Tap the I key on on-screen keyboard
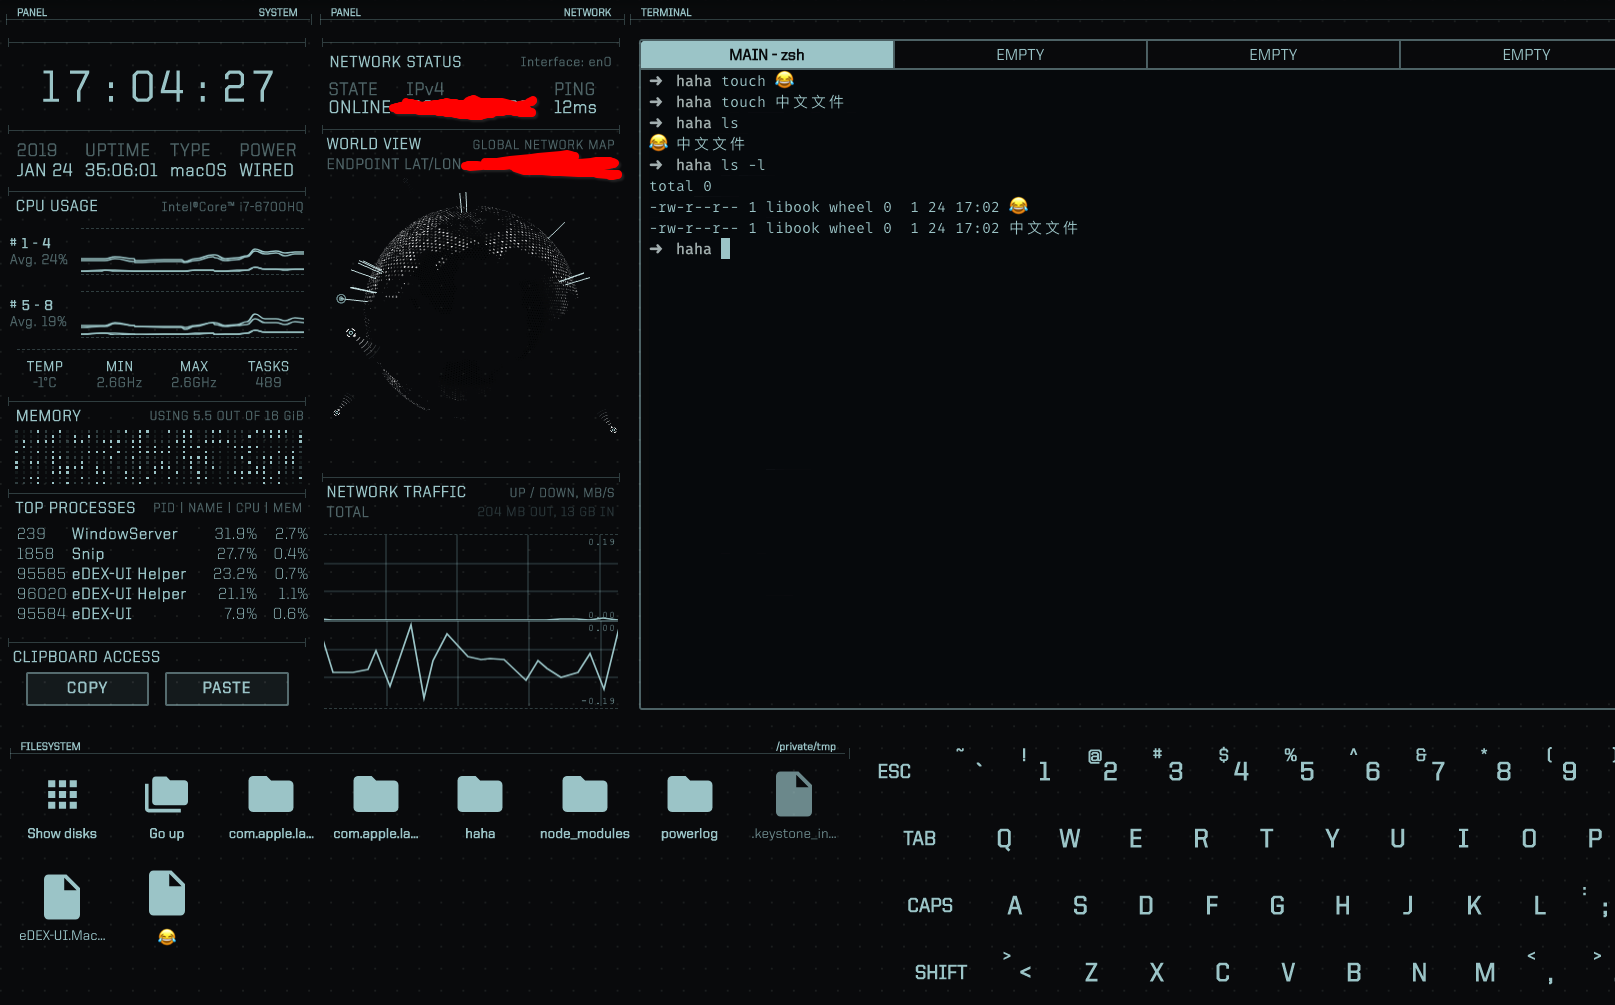This screenshot has width=1615, height=1005. coord(1463,838)
